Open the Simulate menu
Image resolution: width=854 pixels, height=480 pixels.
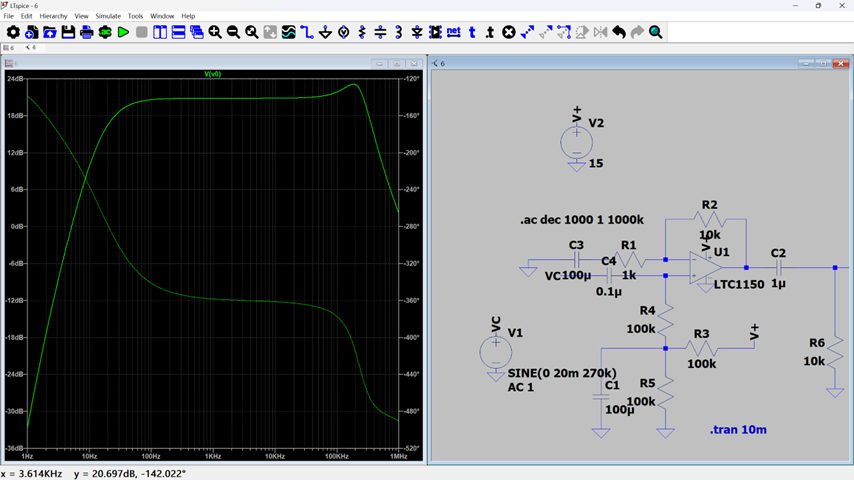click(x=108, y=16)
